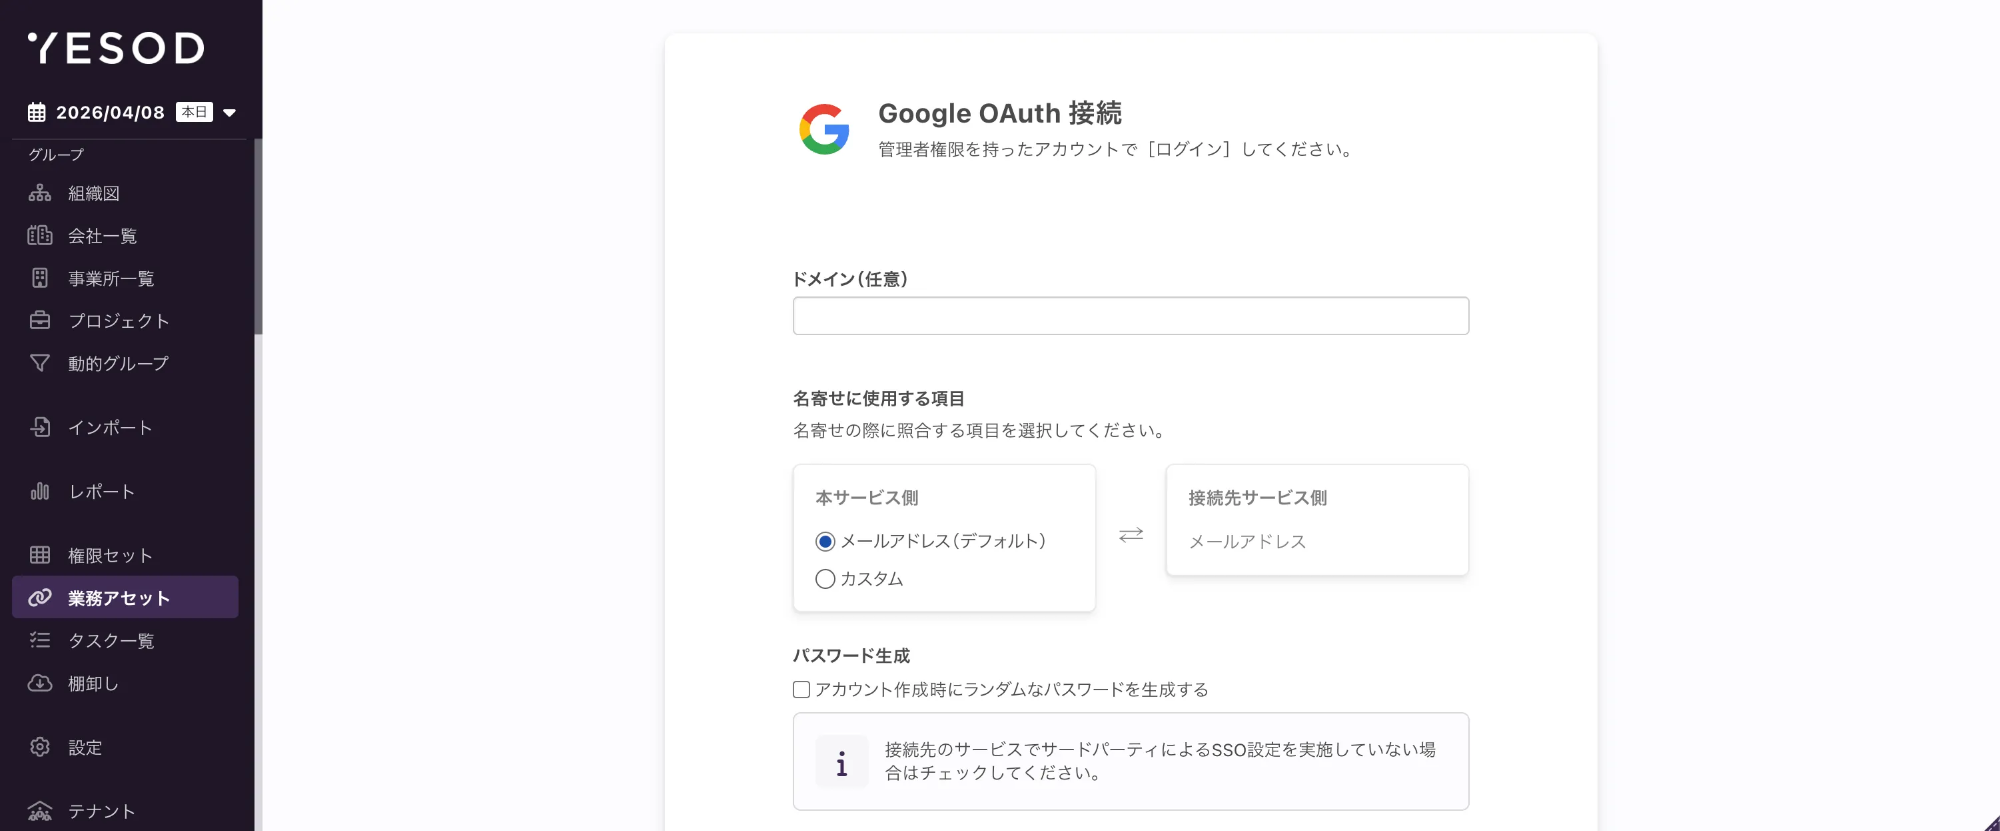Click the report bar chart icon
This screenshot has width=2000, height=831.
(x=40, y=491)
